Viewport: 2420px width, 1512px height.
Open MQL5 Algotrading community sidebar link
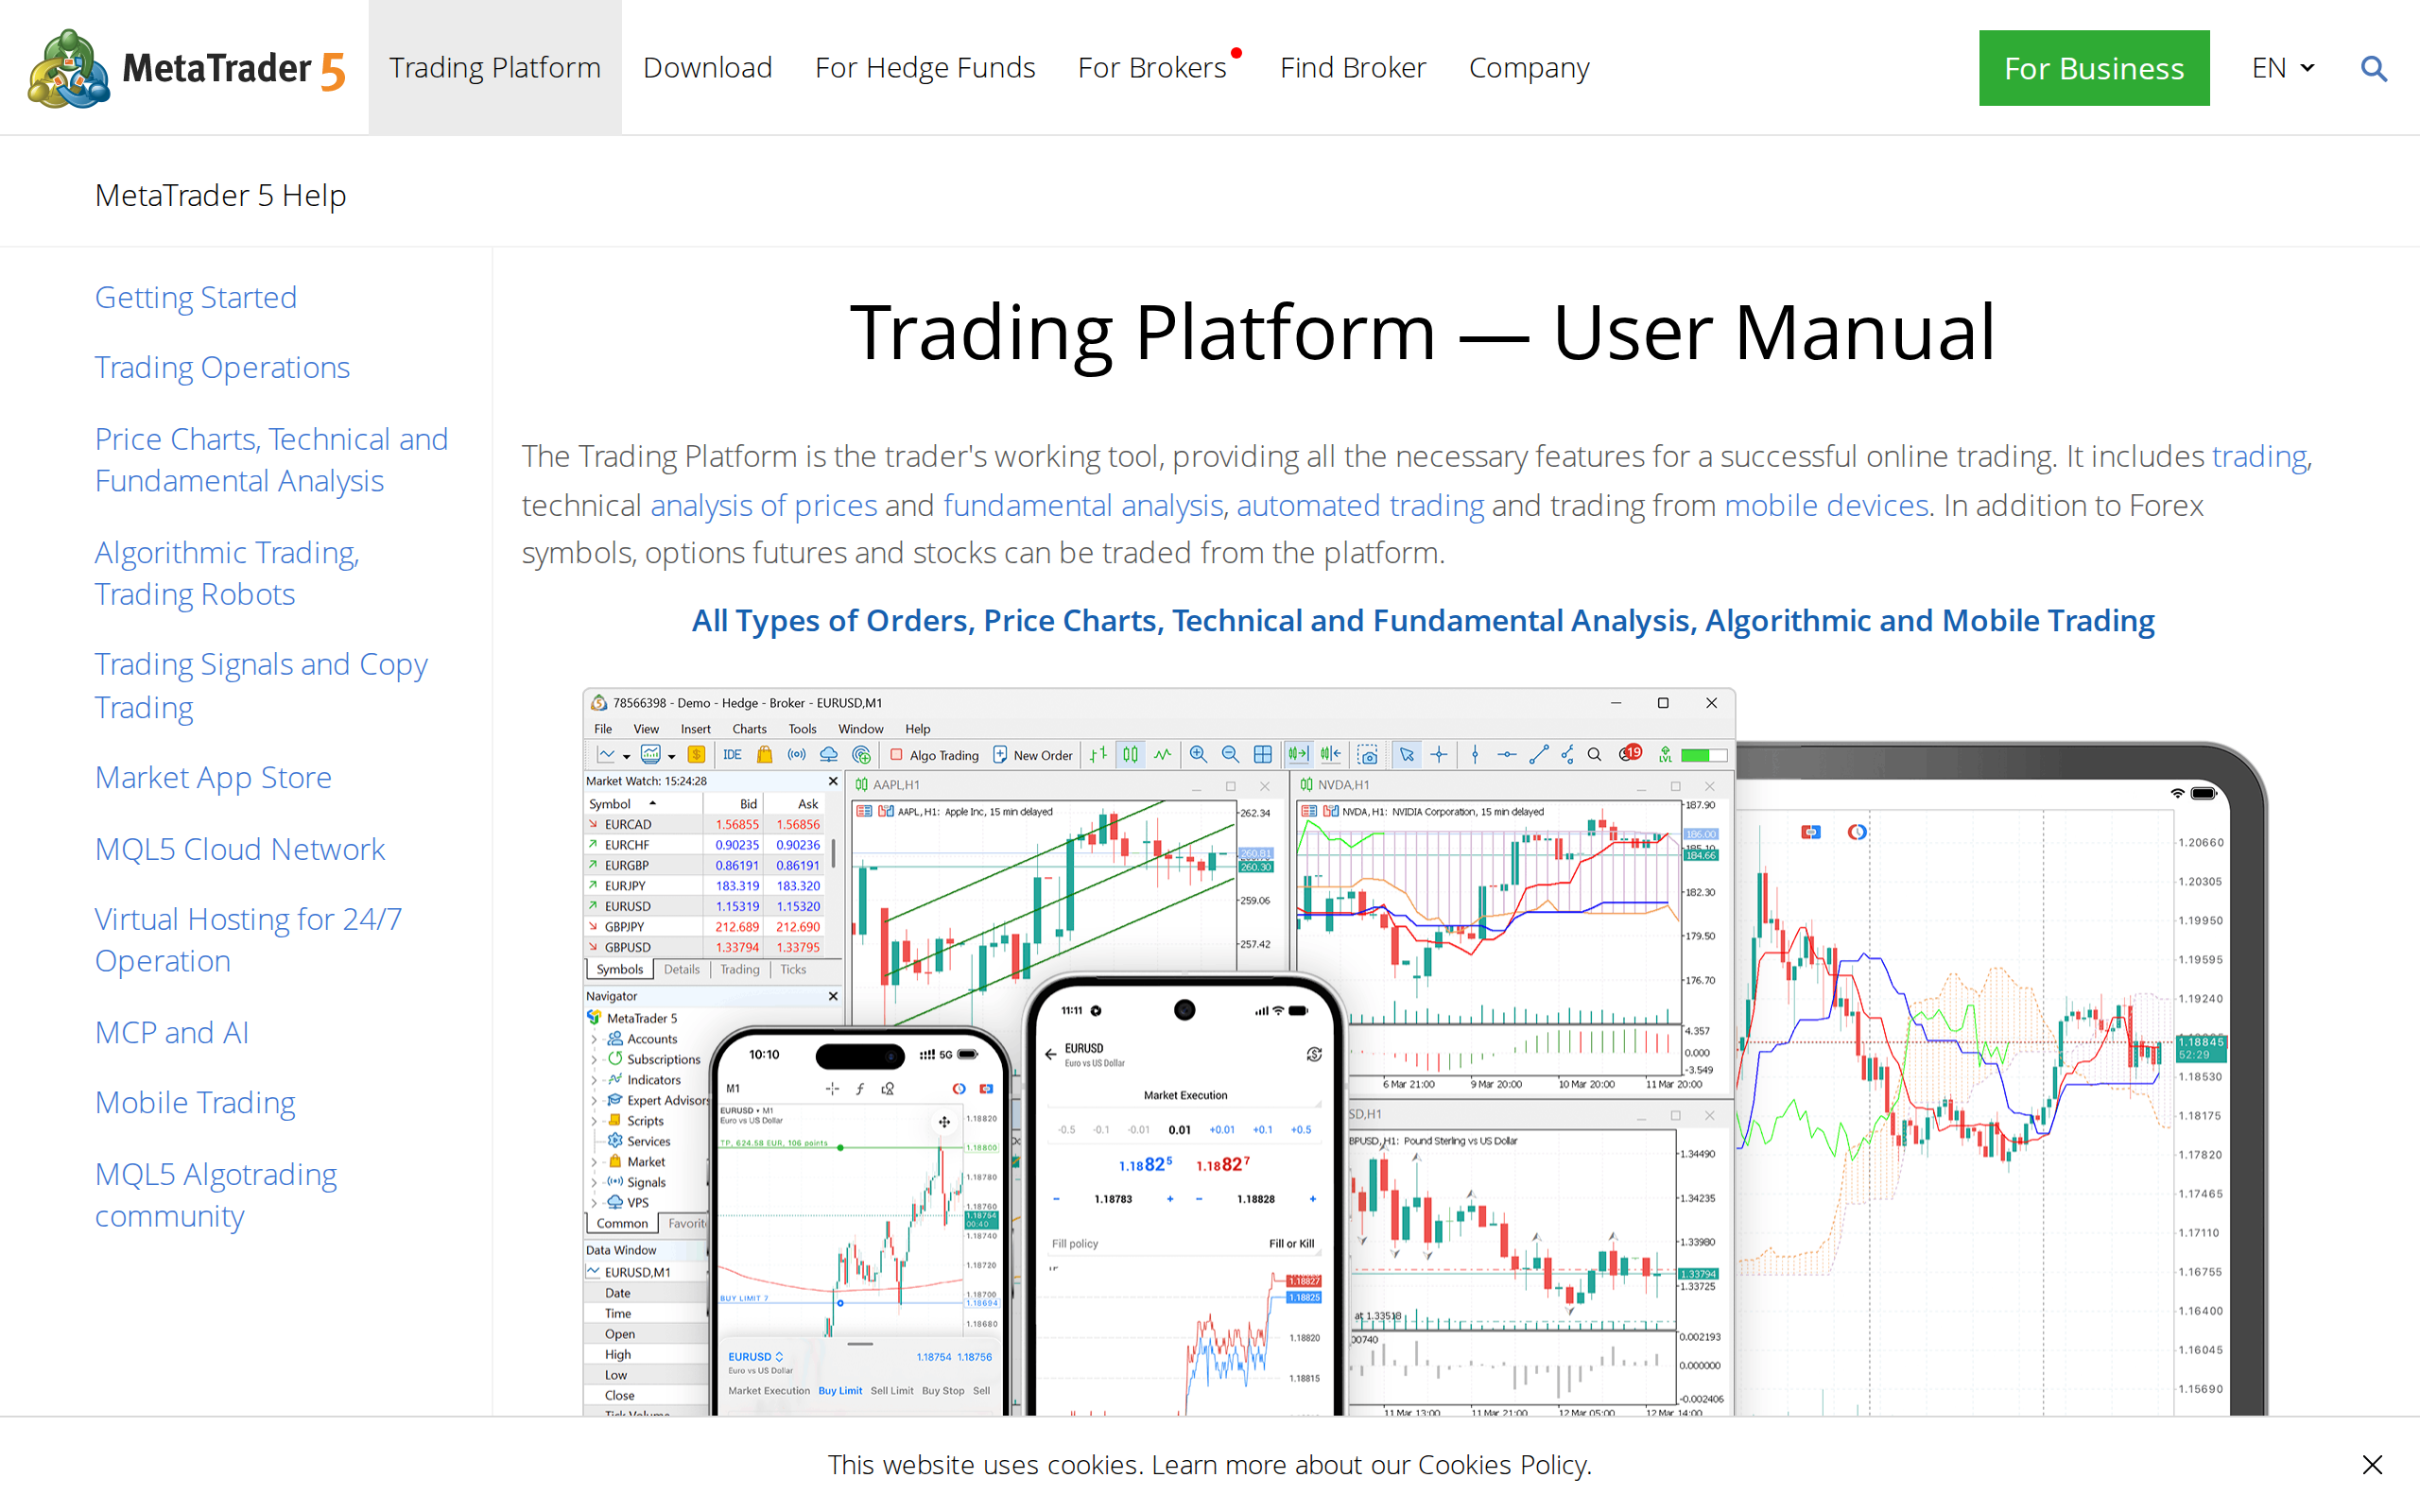(216, 1195)
